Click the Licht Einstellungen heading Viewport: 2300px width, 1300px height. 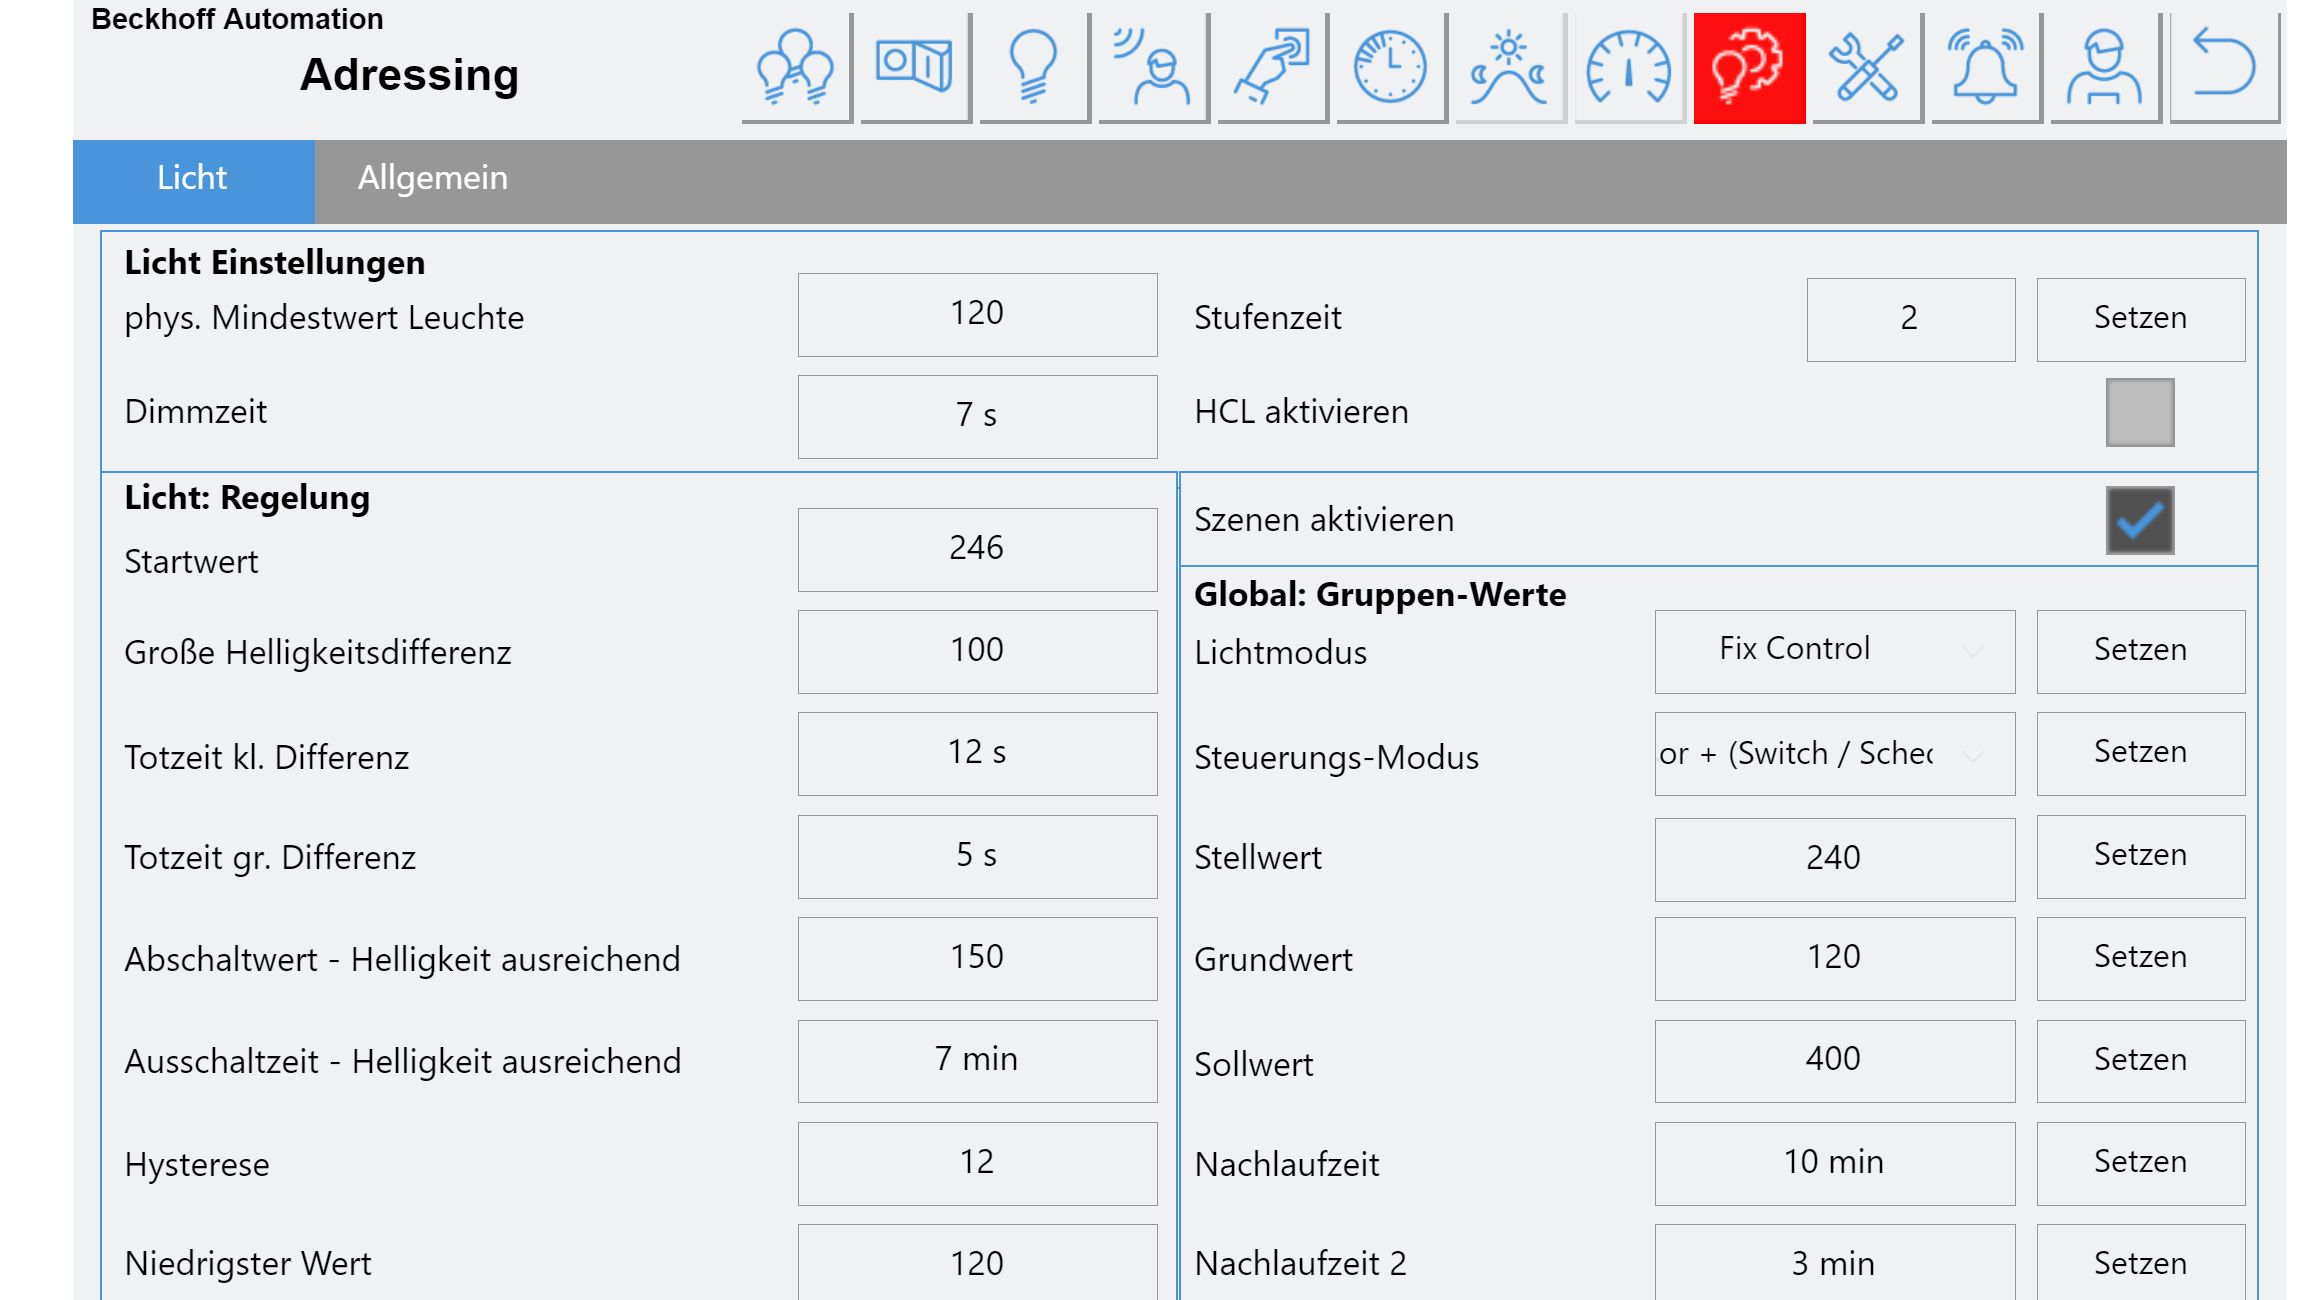275,263
